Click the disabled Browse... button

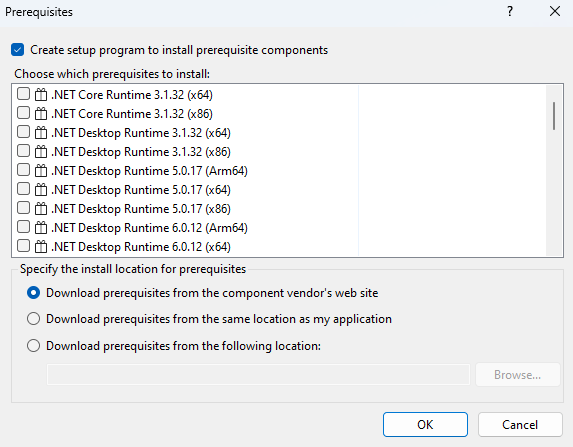517,375
